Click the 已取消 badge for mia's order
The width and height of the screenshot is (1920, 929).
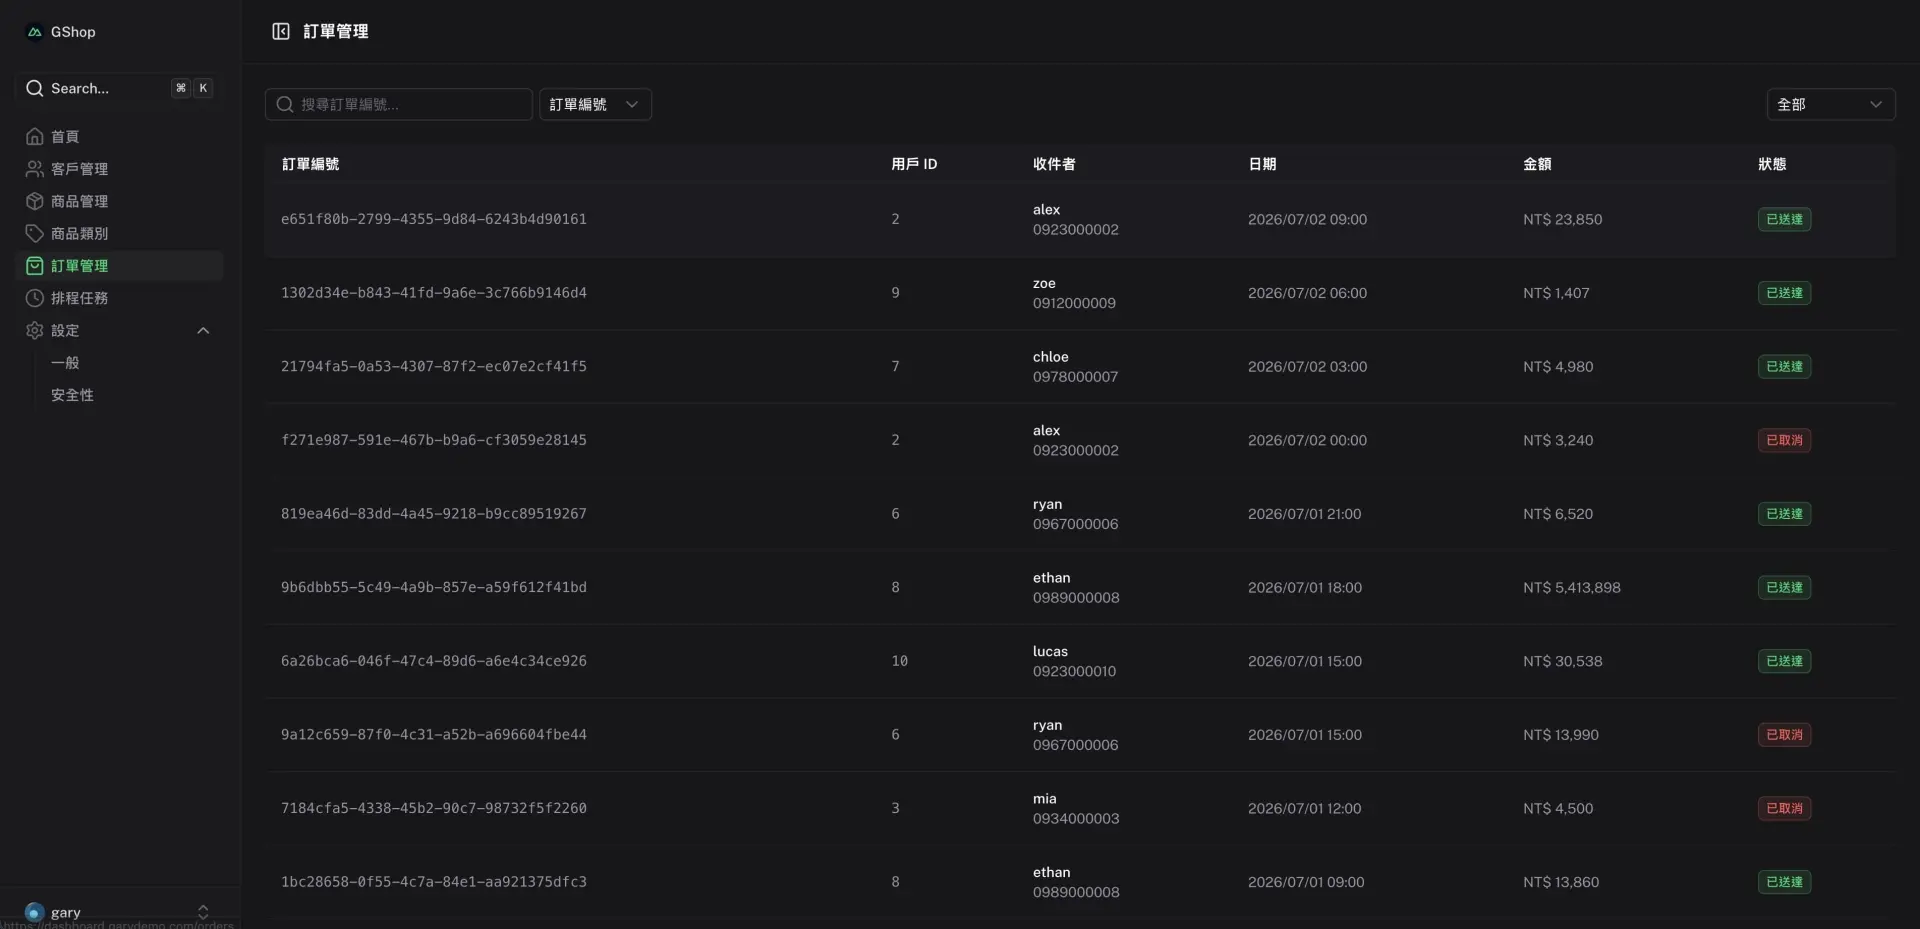1784,808
